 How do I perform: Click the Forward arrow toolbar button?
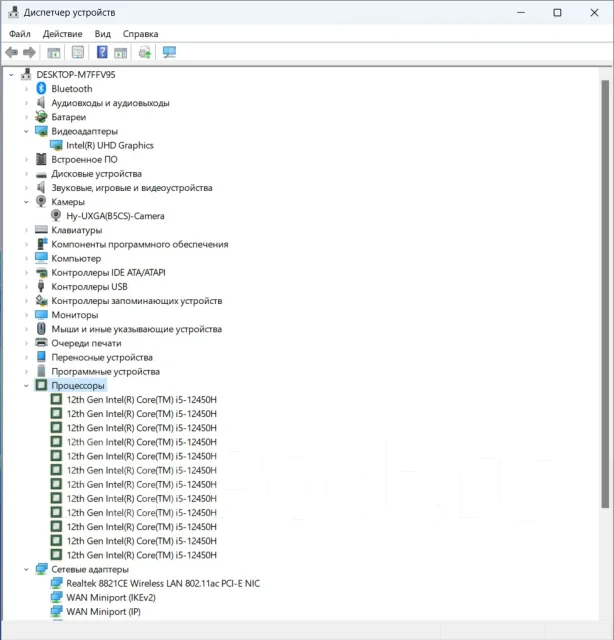click(x=29, y=52)
